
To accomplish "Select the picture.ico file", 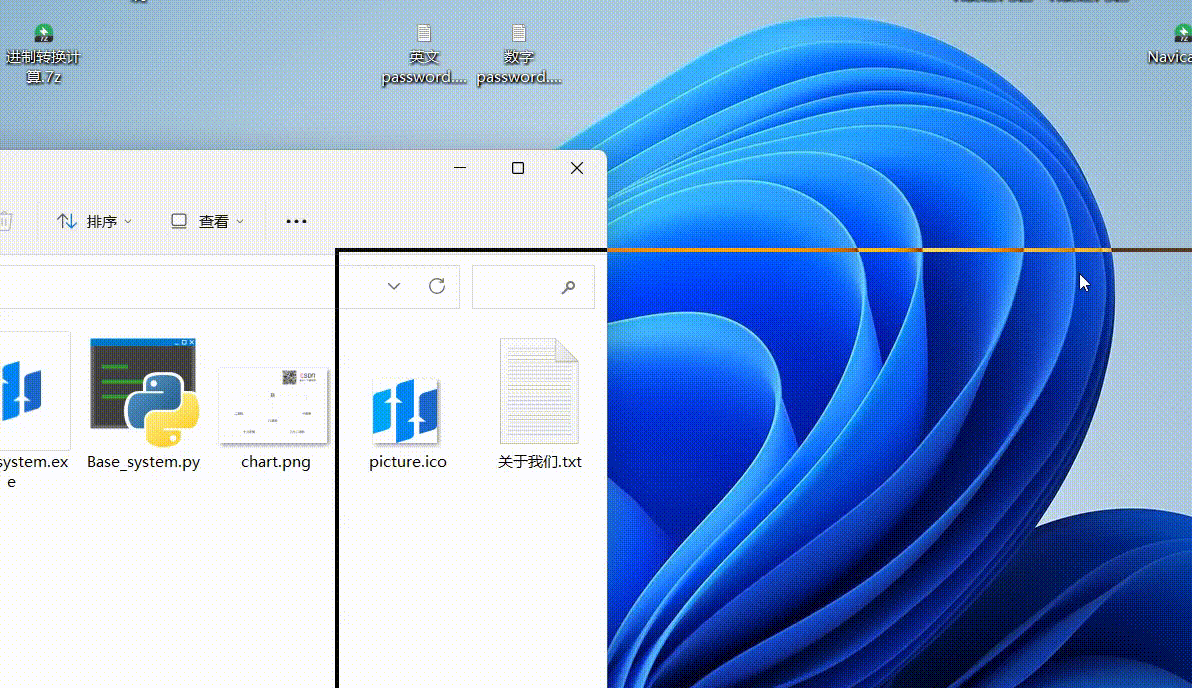I will [406, 411].
